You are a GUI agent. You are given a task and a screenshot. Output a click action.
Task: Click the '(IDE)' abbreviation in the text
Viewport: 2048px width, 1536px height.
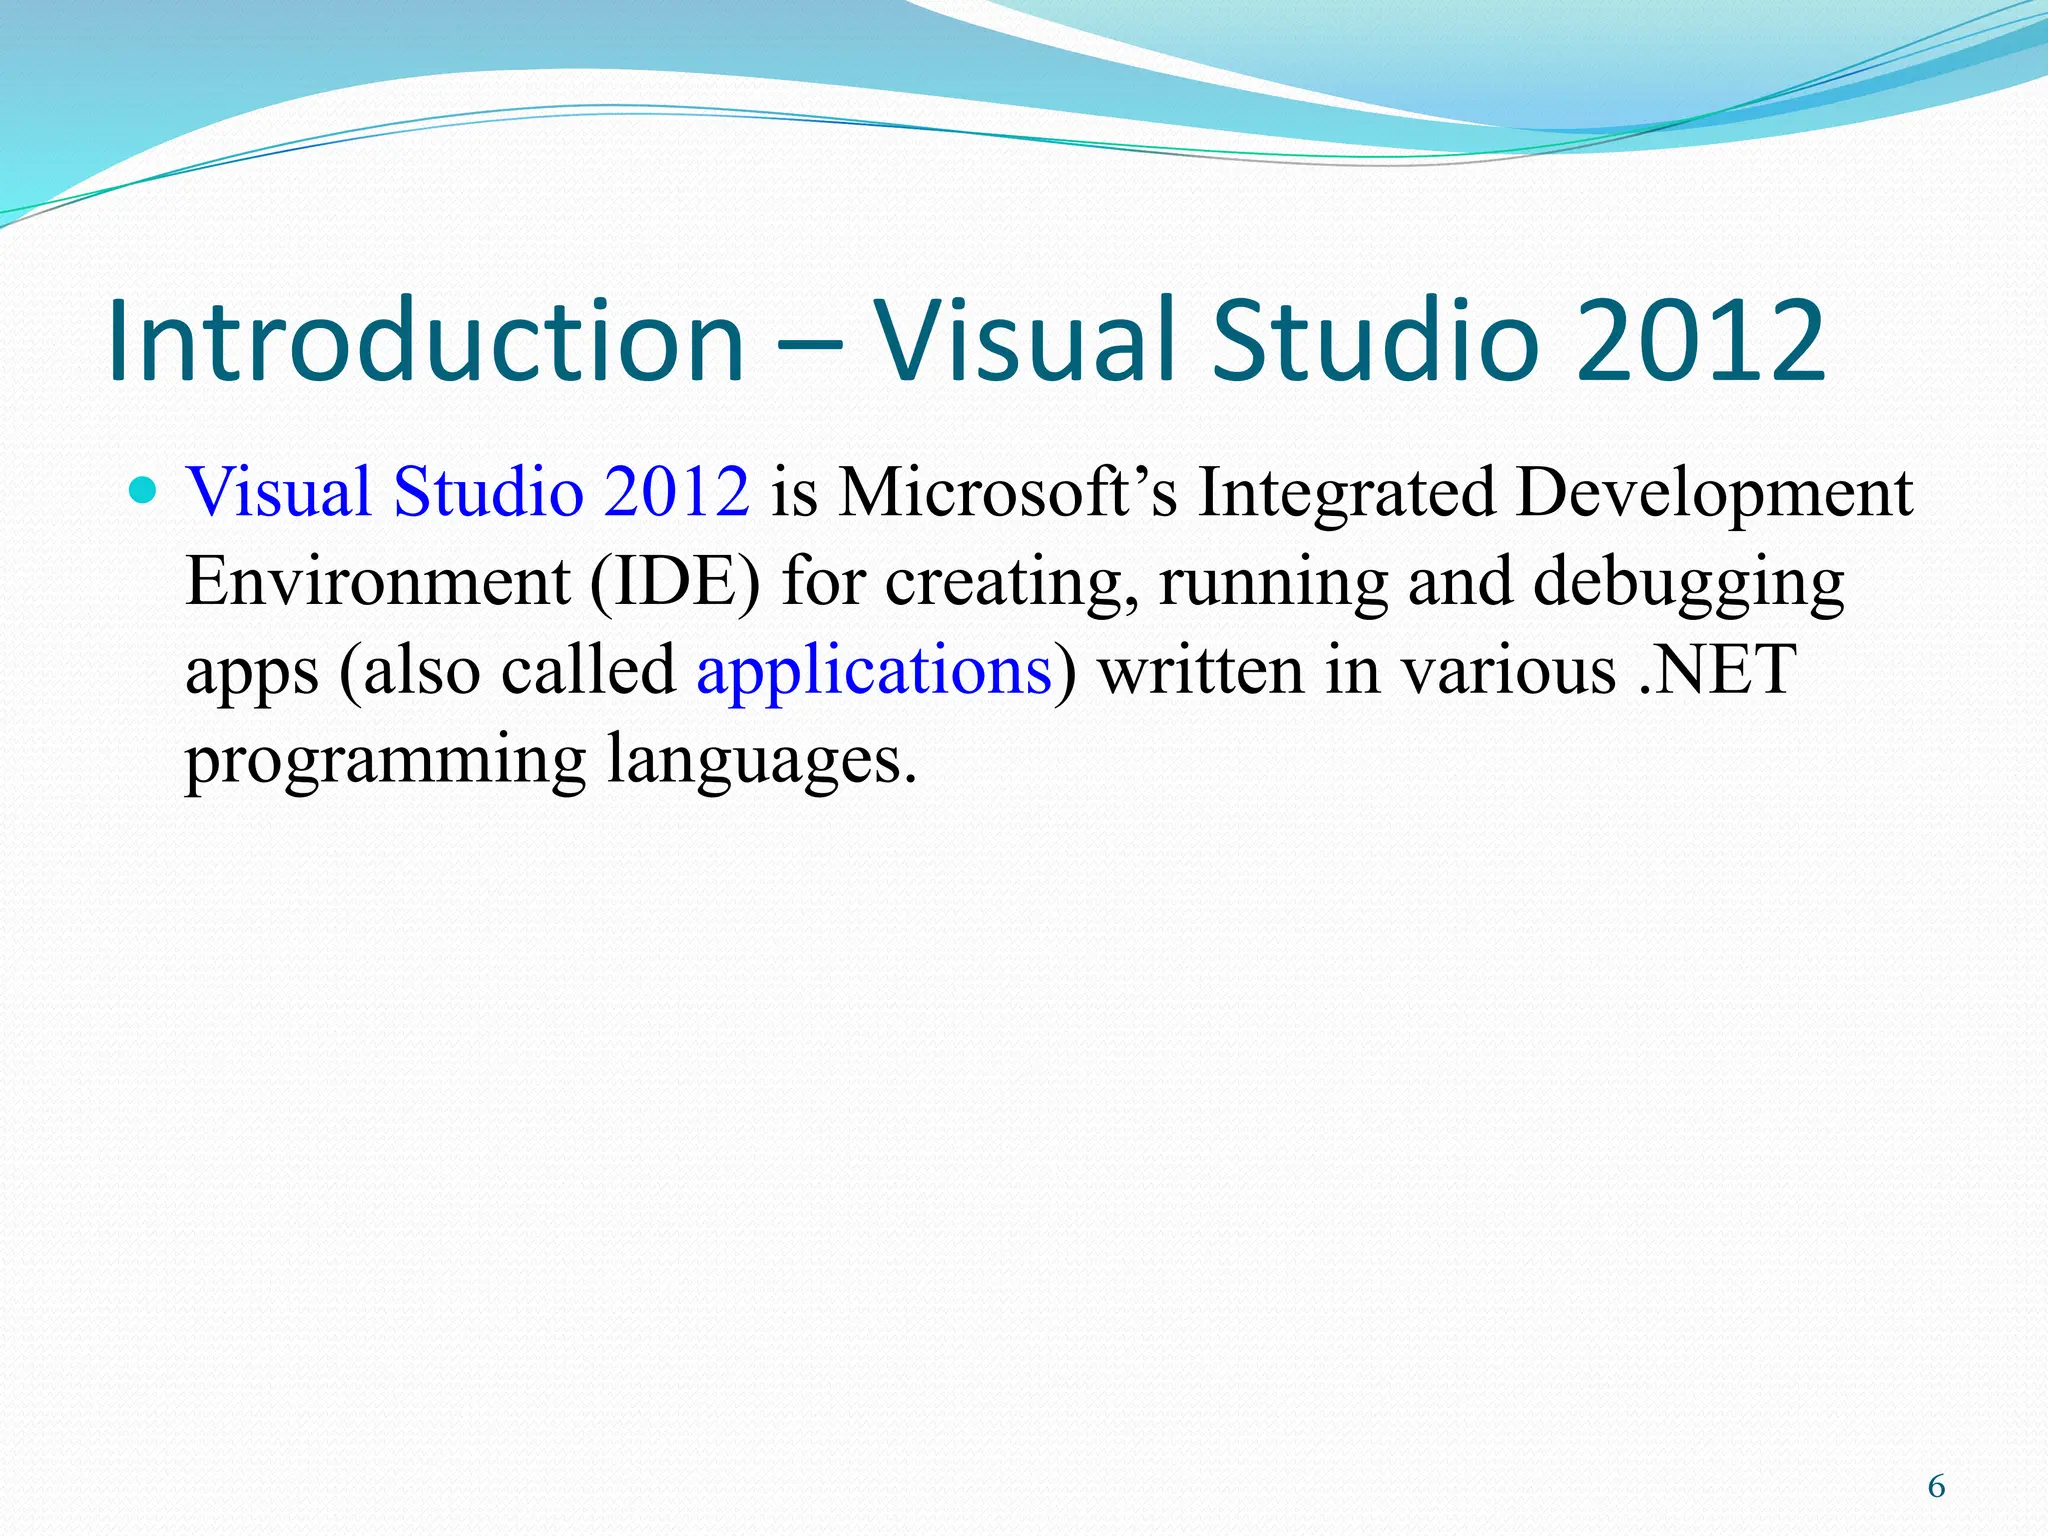[x=675, y=581]
